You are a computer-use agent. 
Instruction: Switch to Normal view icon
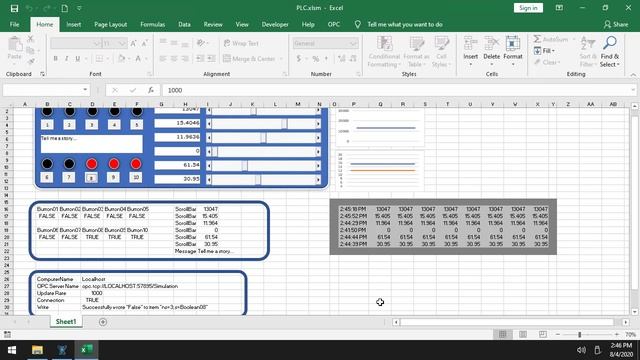(503, 334)
